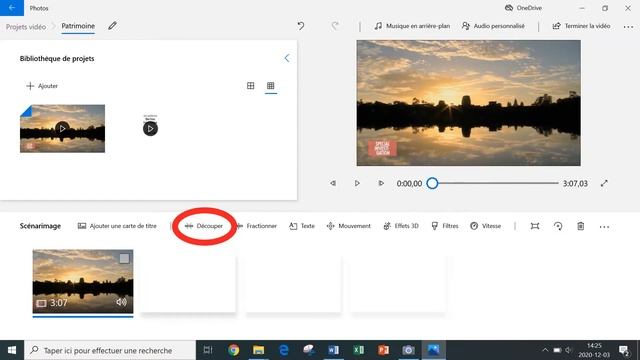Open Word from the taskbar
The height and width of the screenshot is (360, 640).
coord(333,350)
